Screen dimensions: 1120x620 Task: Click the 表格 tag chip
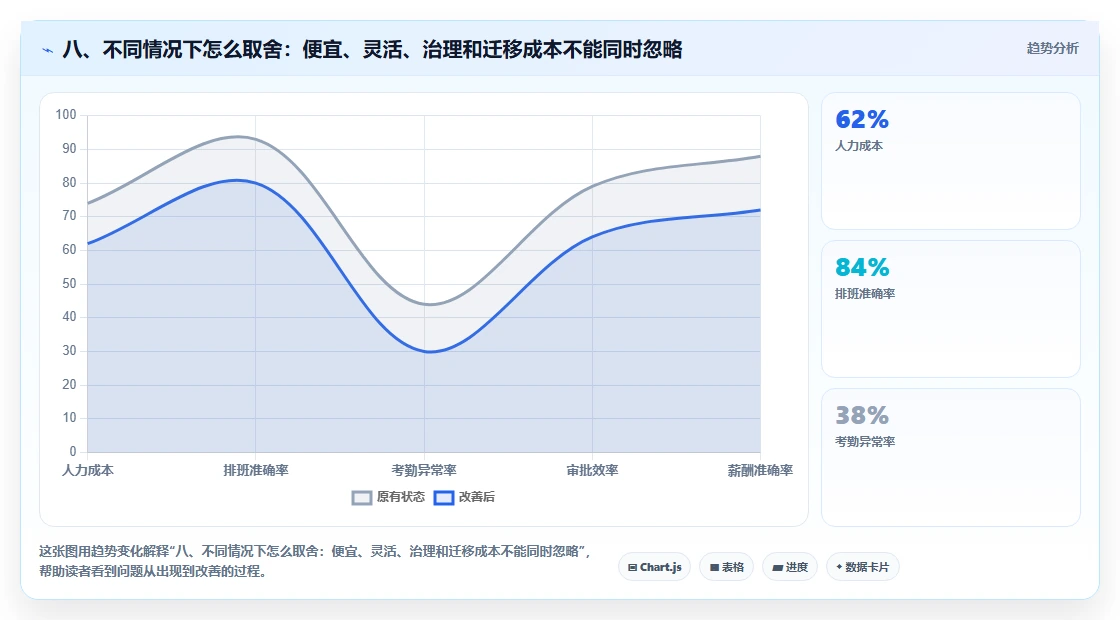pyautogui.click(x=726, y=567)
